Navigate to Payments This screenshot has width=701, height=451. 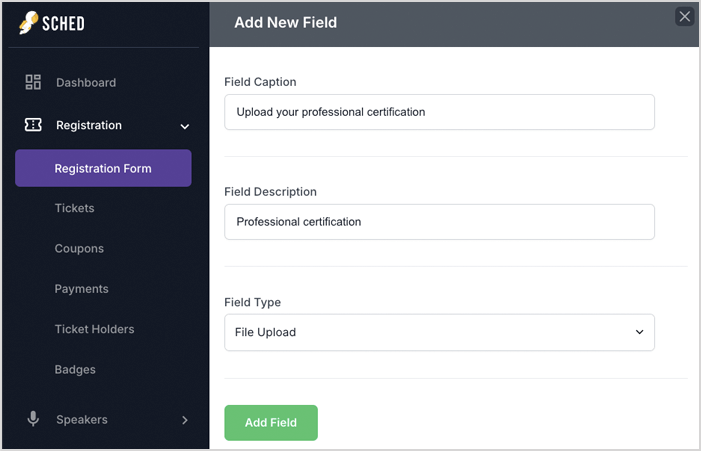click(81, 289)
